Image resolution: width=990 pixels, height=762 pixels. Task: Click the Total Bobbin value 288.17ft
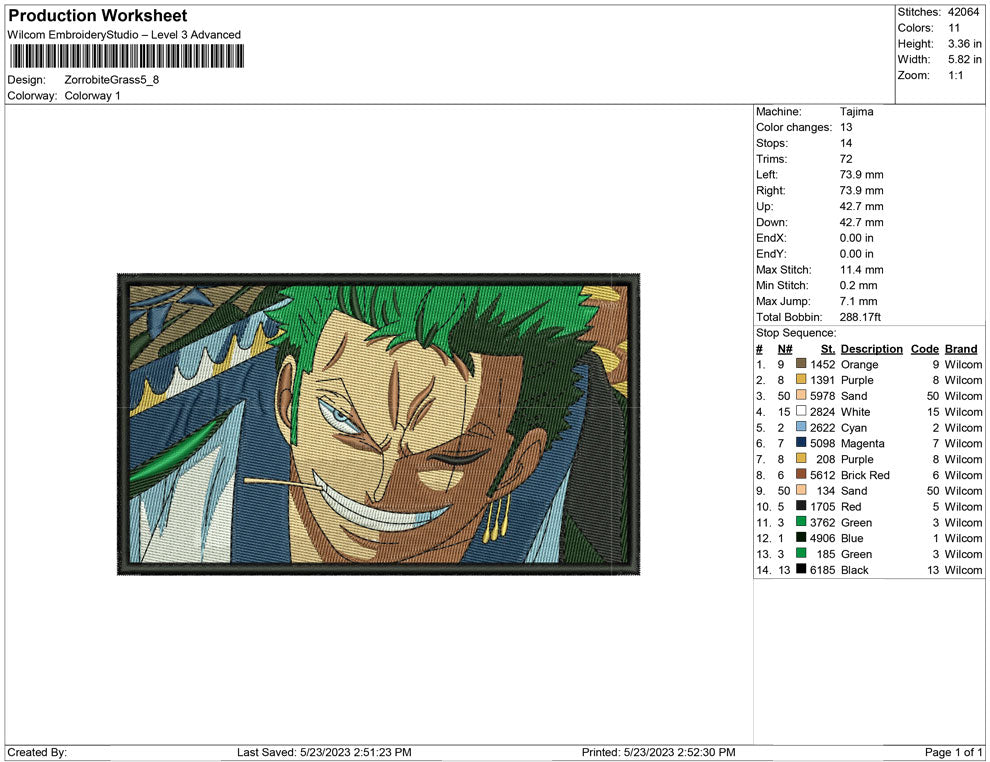[860, 317]
